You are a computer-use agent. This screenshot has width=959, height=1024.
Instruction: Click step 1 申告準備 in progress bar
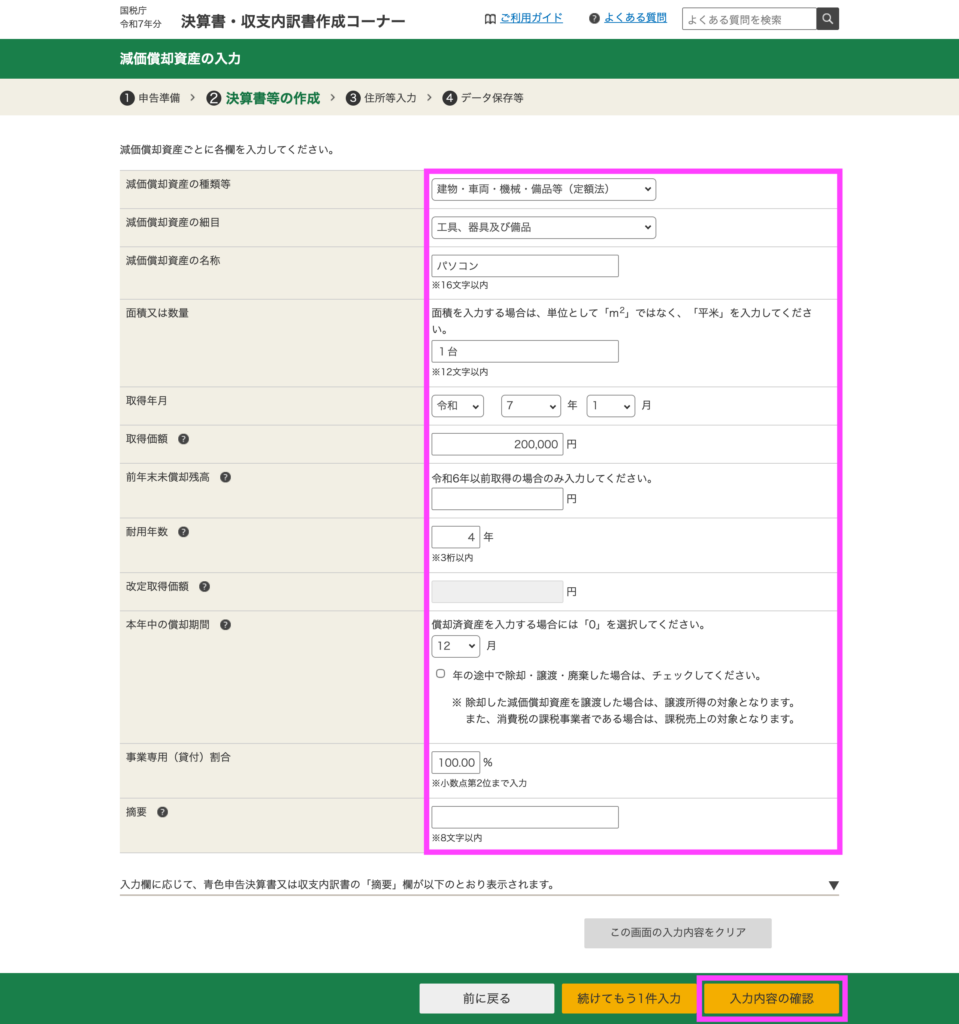(150, 98)
